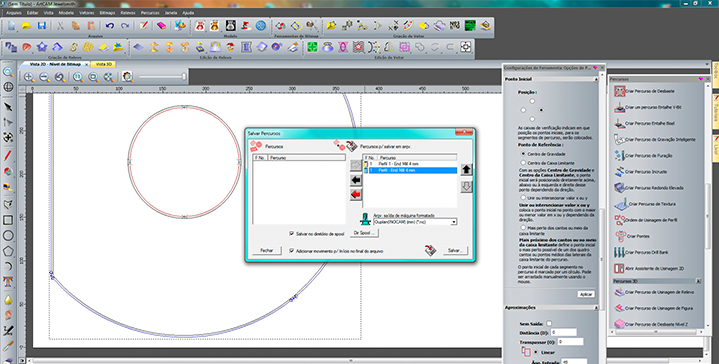Screen dimensions: 719x364
Task: Click the open folder icon
Action: coord(27,26)
